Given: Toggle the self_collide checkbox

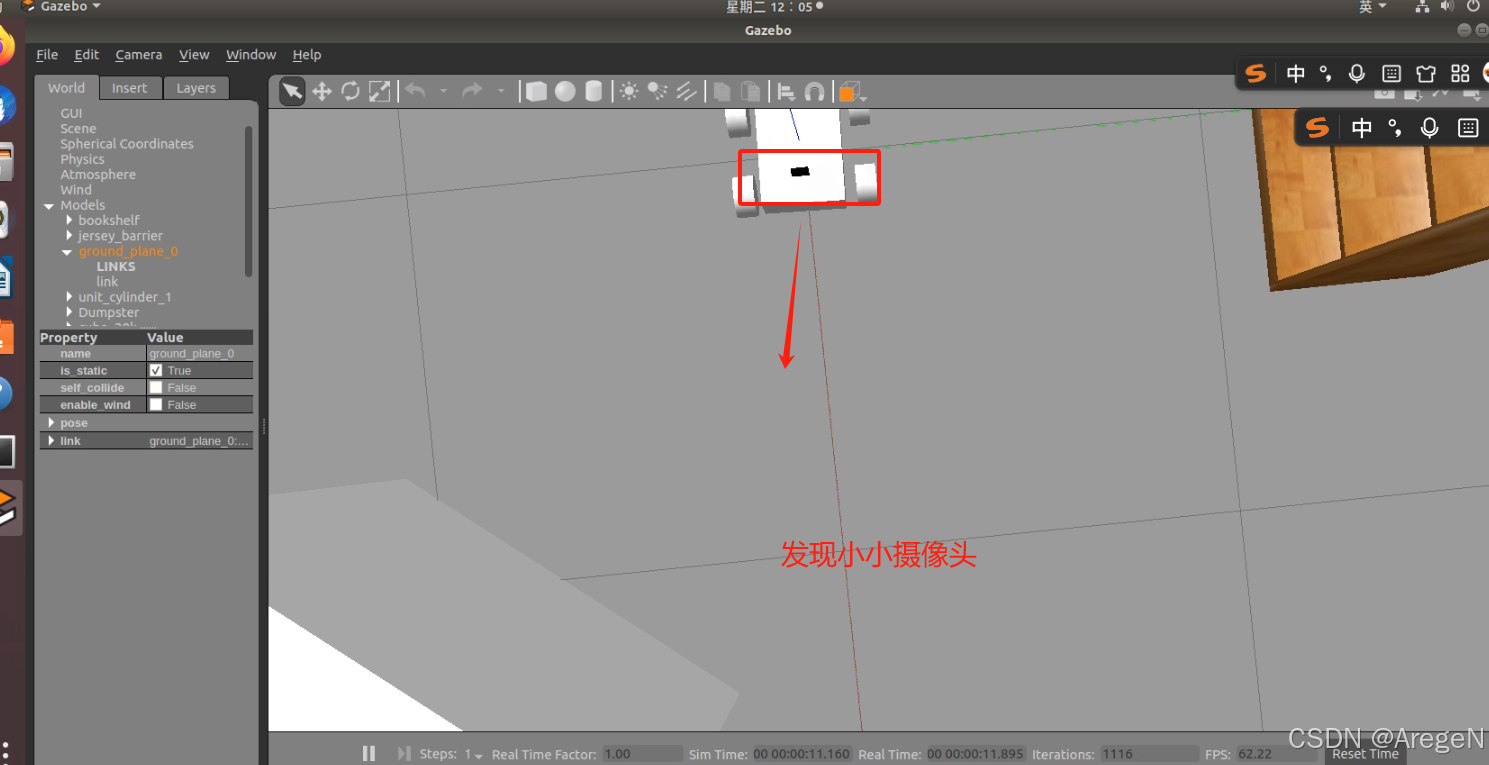Looking at the screenshot, I should (x=156, y=387).
